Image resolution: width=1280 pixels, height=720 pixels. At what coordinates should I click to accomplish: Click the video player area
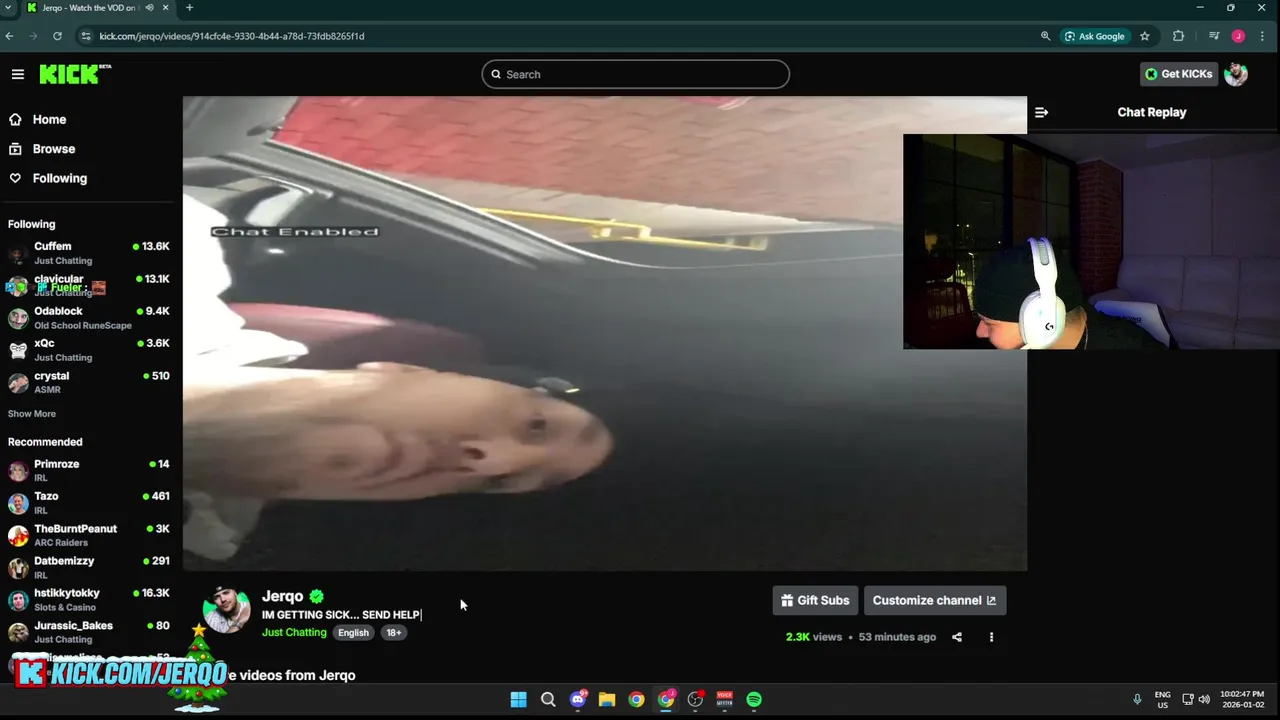coord(604,333)
